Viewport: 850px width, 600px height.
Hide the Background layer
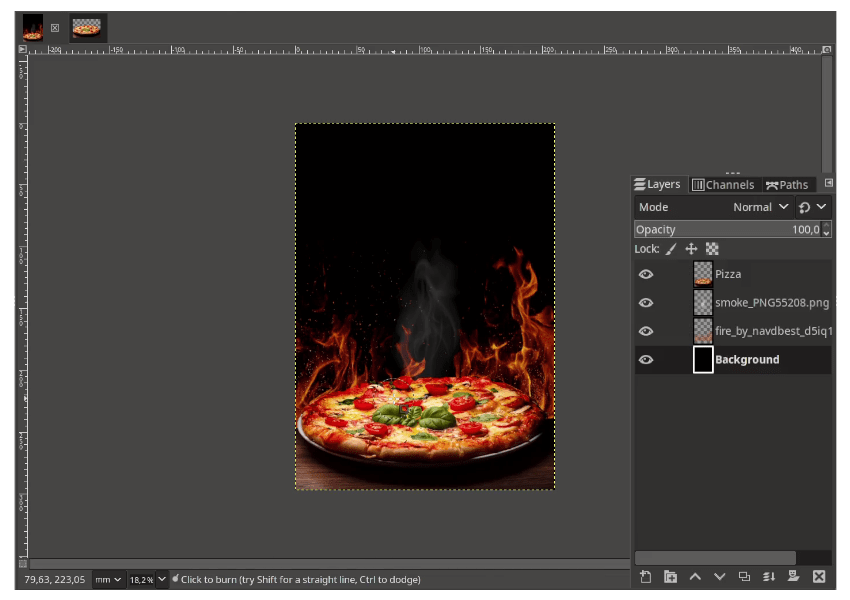coord(646,359)
